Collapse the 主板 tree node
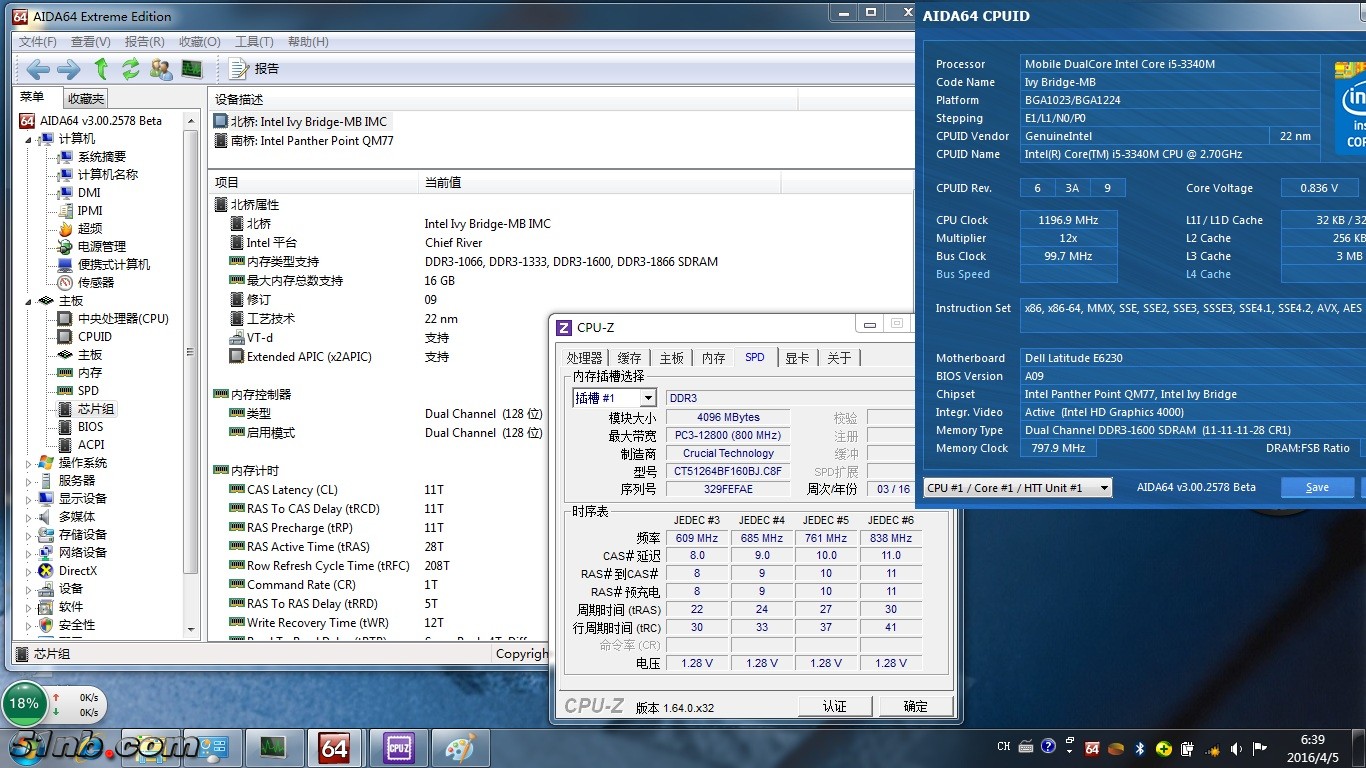The height and width of the screenshot is (768, 1366). click(29, 301)
